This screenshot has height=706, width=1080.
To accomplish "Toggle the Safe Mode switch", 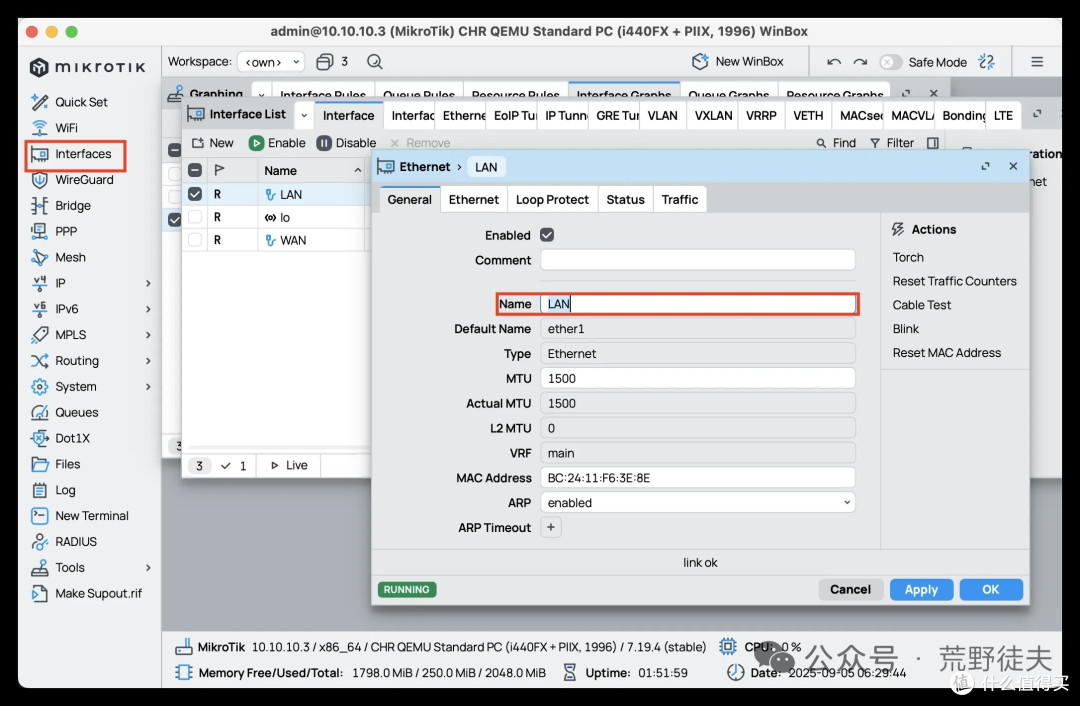I will coord(890,62).
